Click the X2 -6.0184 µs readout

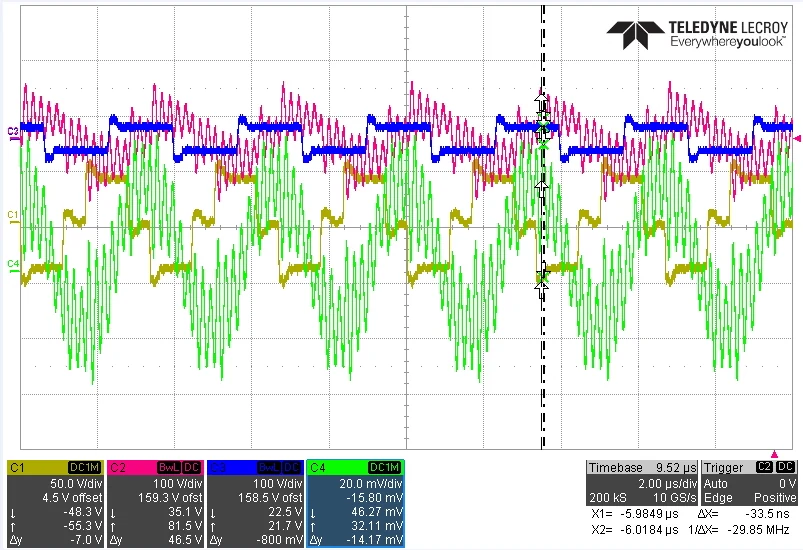tap(635, 530)
